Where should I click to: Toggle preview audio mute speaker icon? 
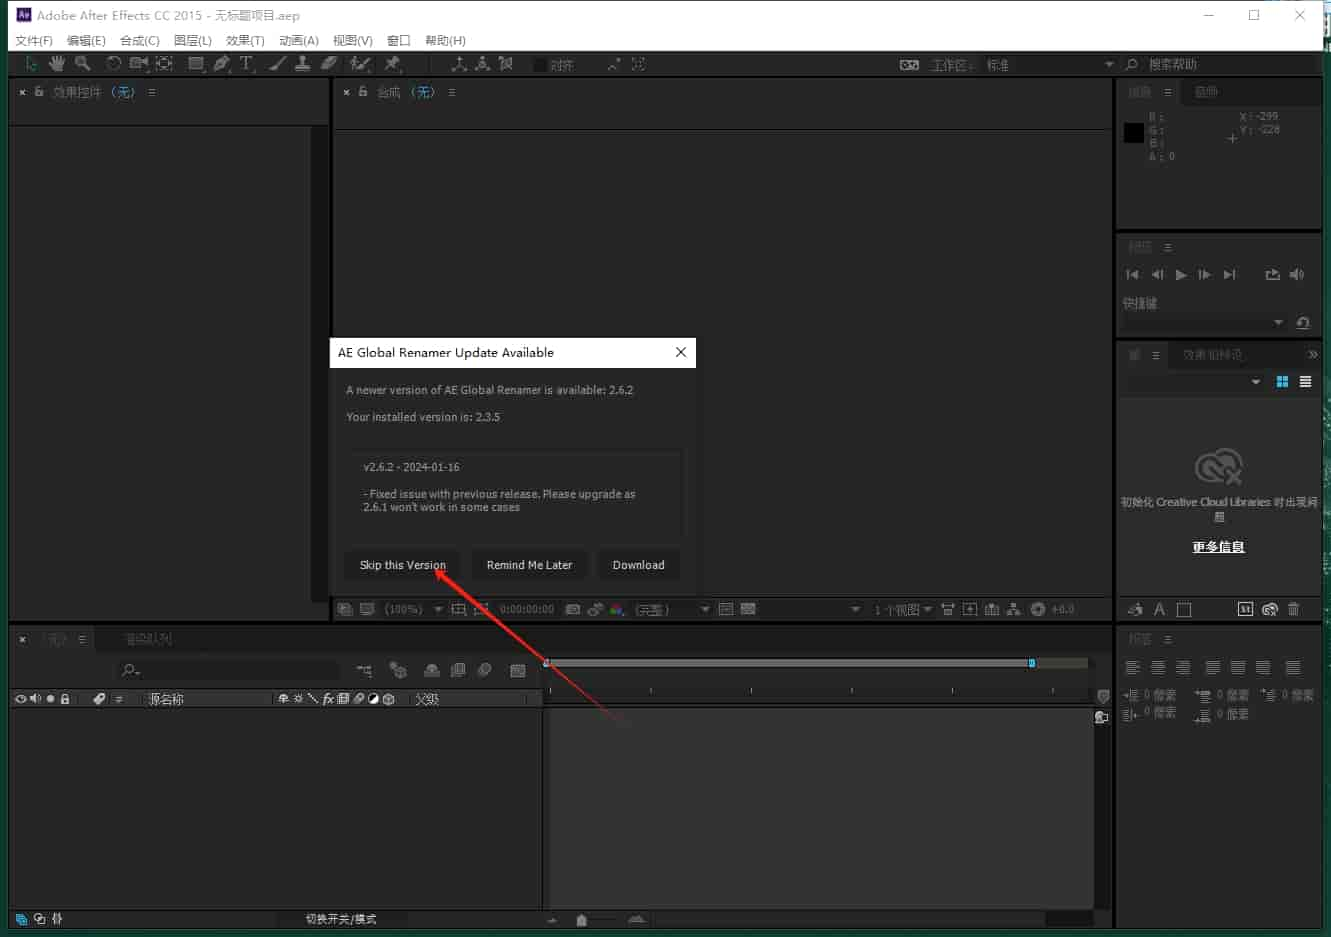click(1297, 275)
